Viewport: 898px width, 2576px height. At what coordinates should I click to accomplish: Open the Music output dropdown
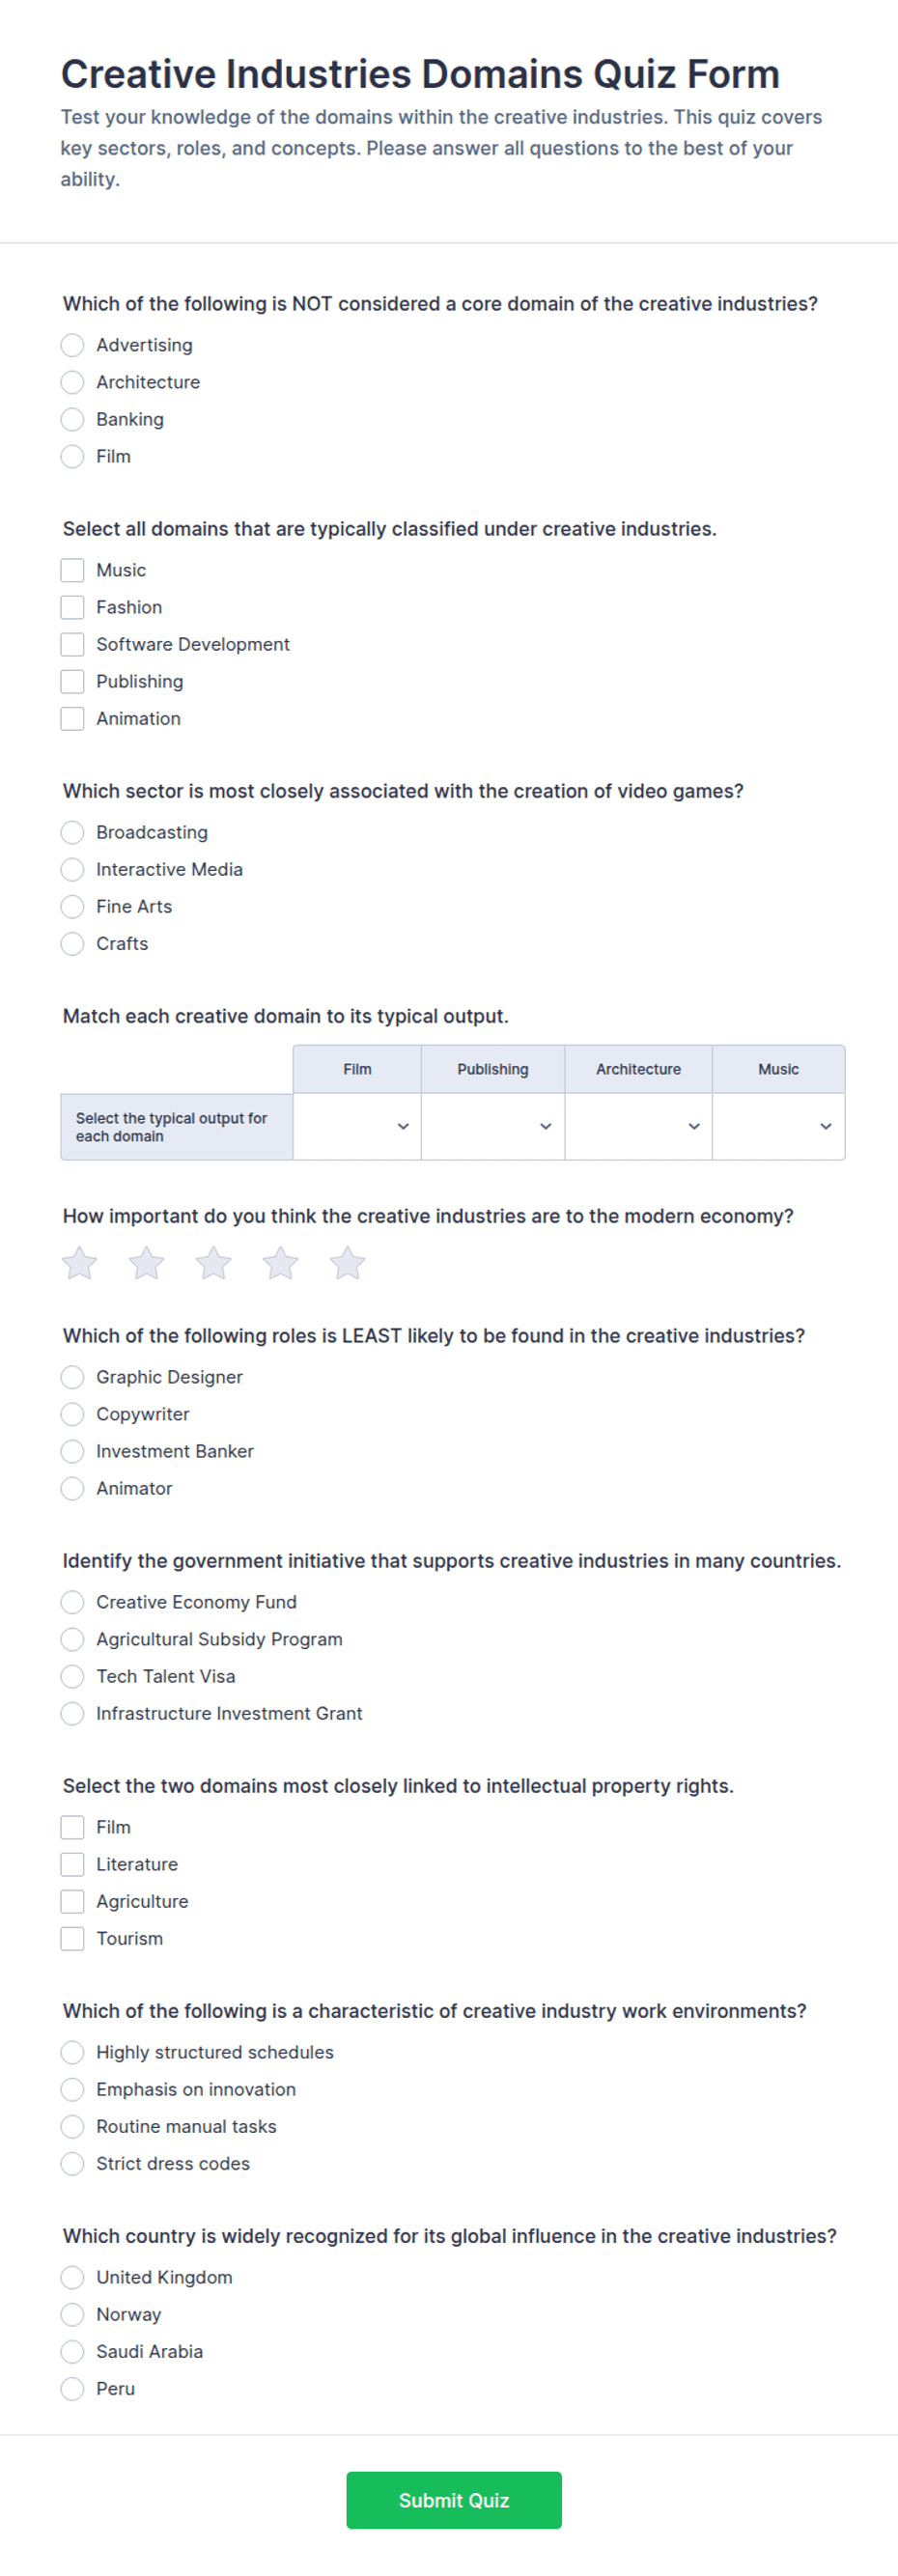tap(779, 1126)
